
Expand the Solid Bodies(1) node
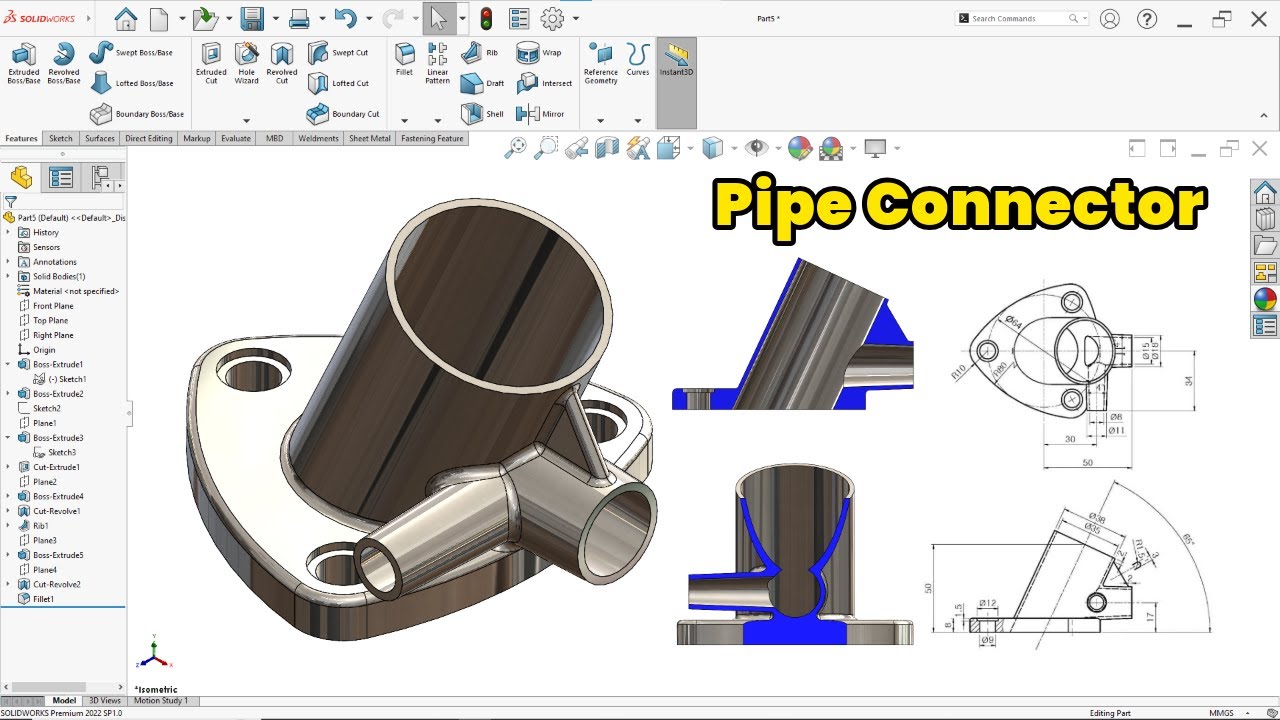[8, 276]
